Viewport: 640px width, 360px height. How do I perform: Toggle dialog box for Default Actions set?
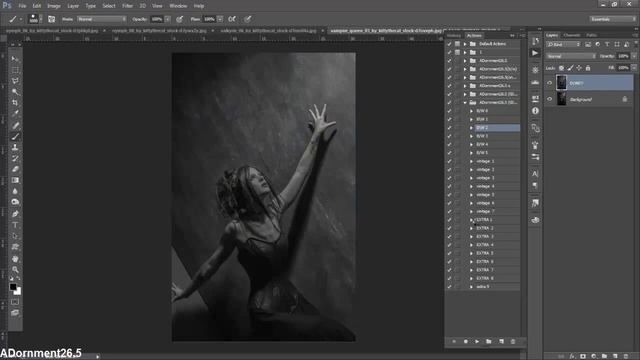click(x=458, y=44)
